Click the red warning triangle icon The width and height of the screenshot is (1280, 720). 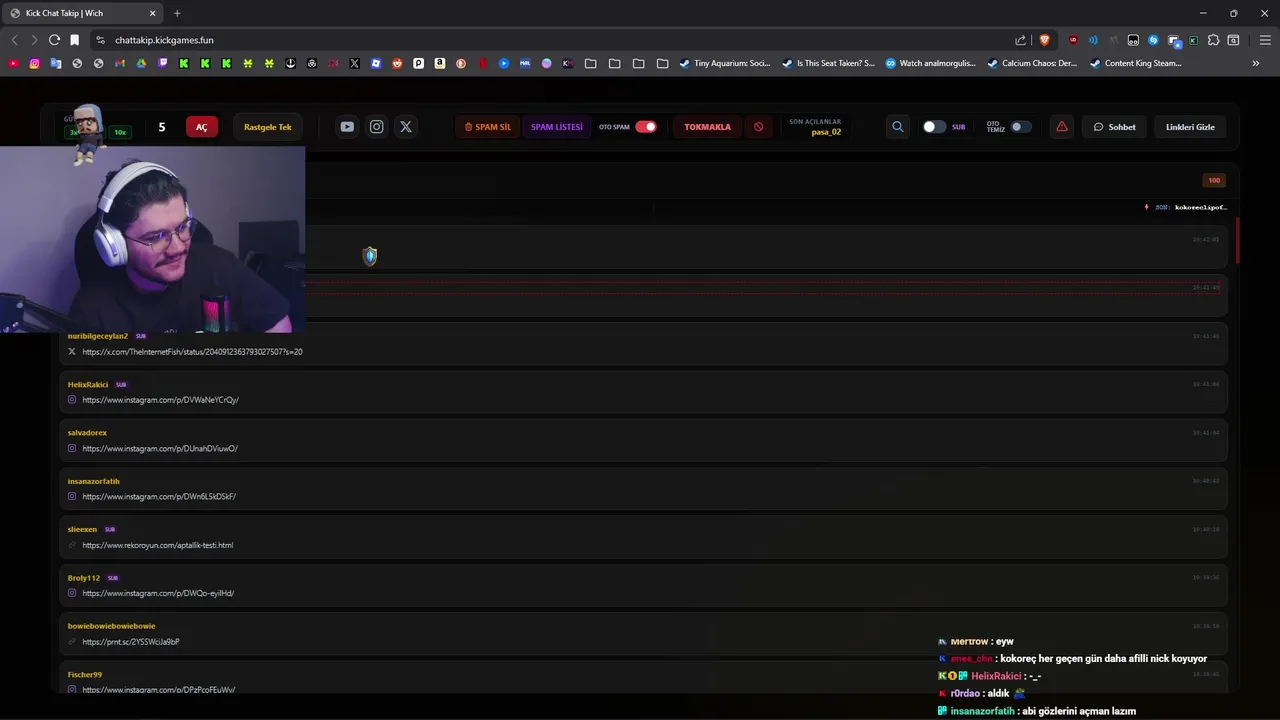(1061, 127)
